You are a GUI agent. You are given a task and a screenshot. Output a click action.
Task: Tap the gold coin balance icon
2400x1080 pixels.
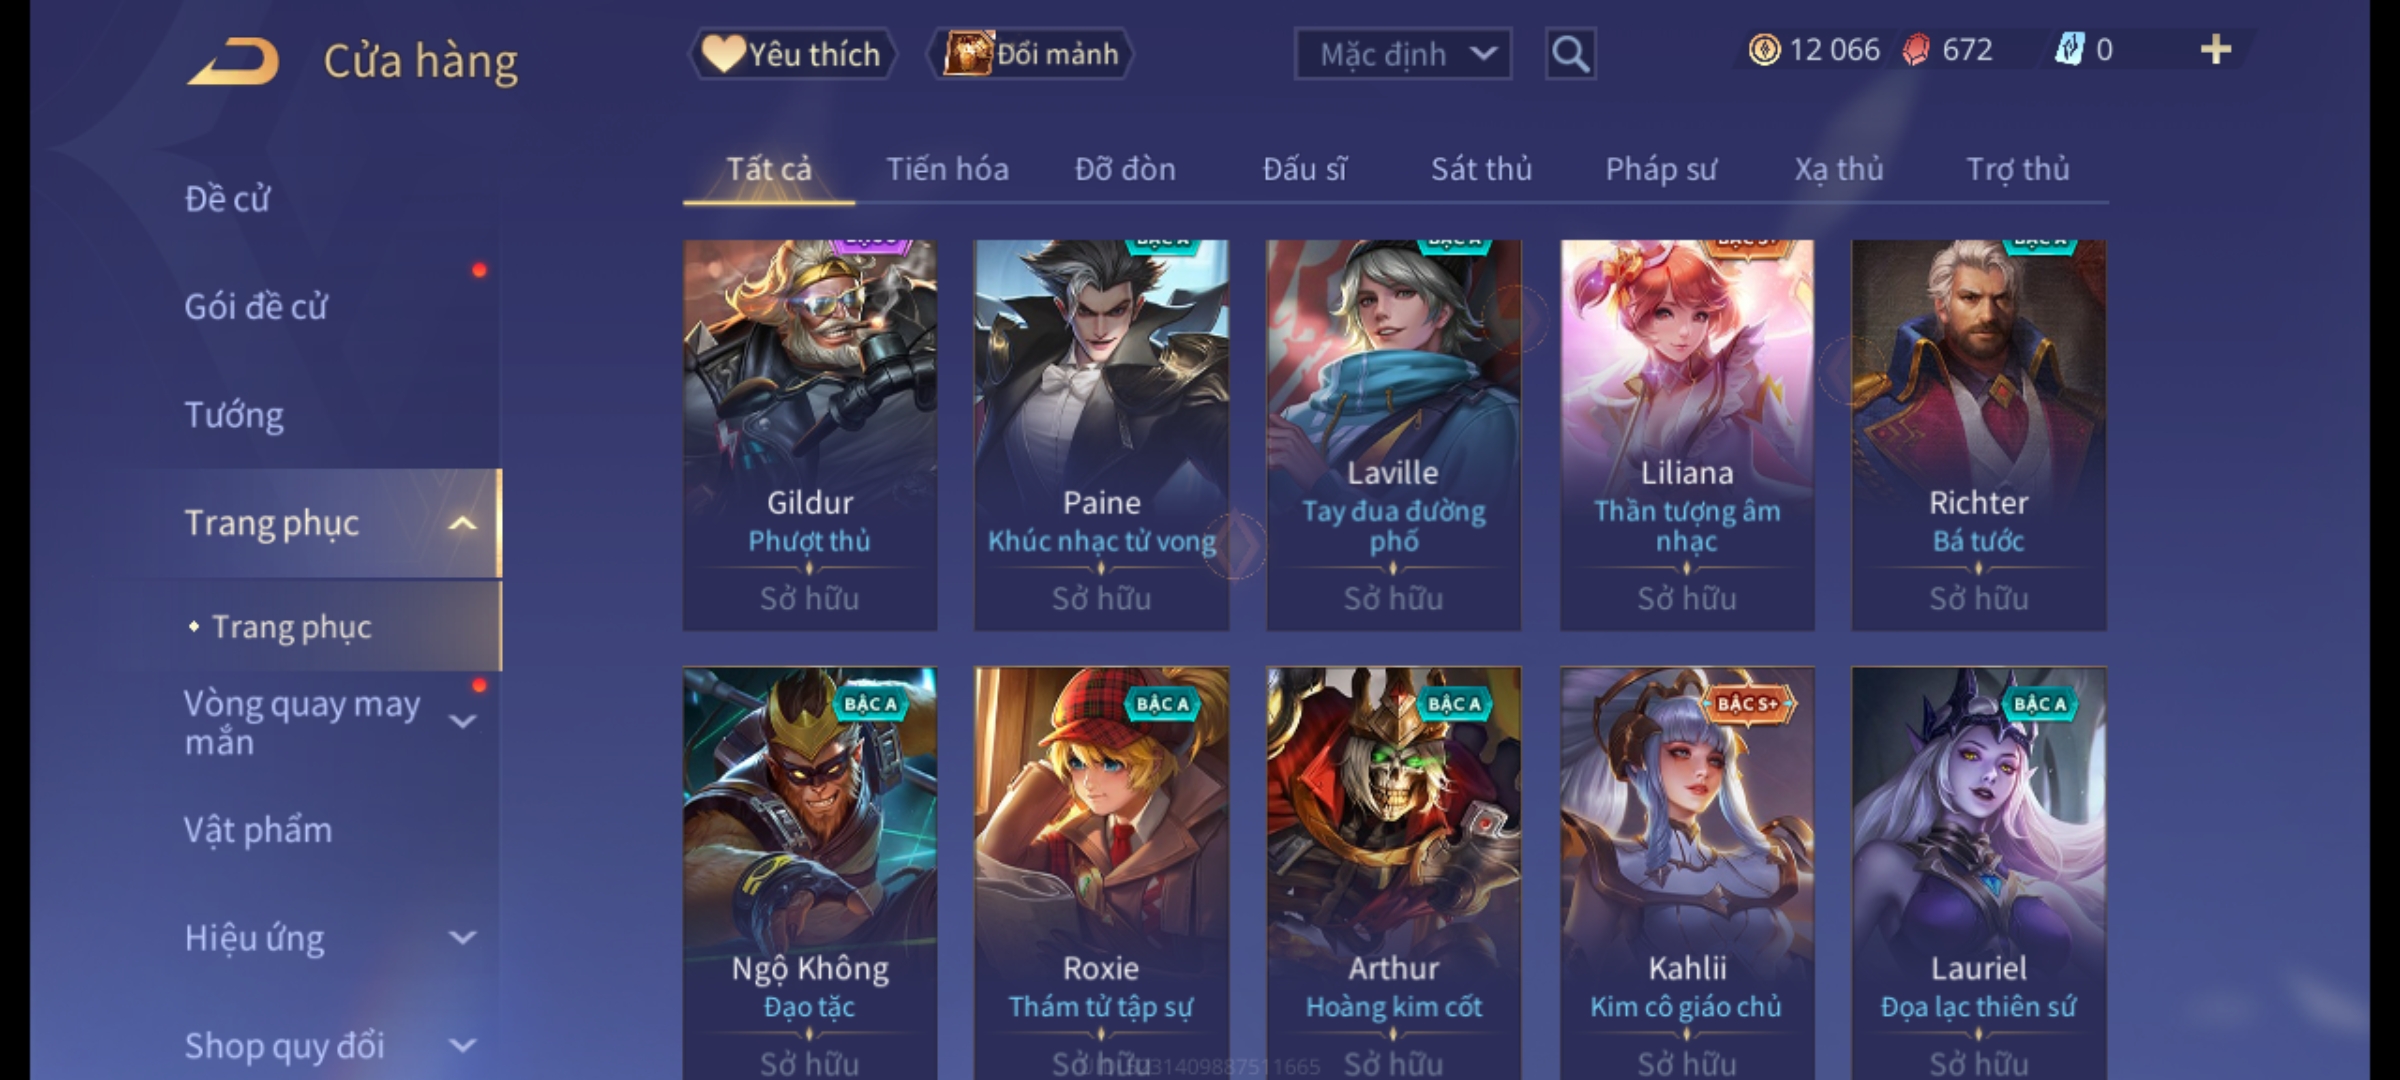1764,50
